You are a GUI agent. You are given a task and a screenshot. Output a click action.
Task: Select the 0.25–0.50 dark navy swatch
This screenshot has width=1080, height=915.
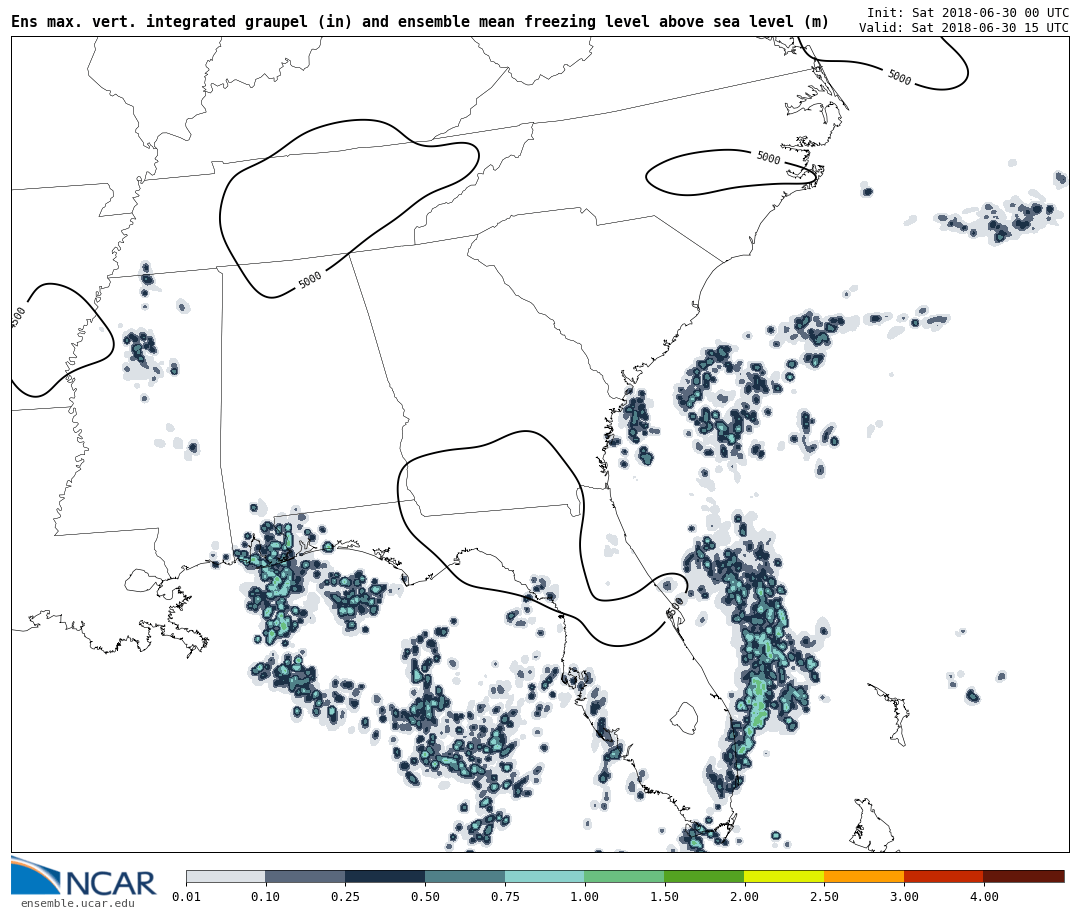click(x=385, y=877)
